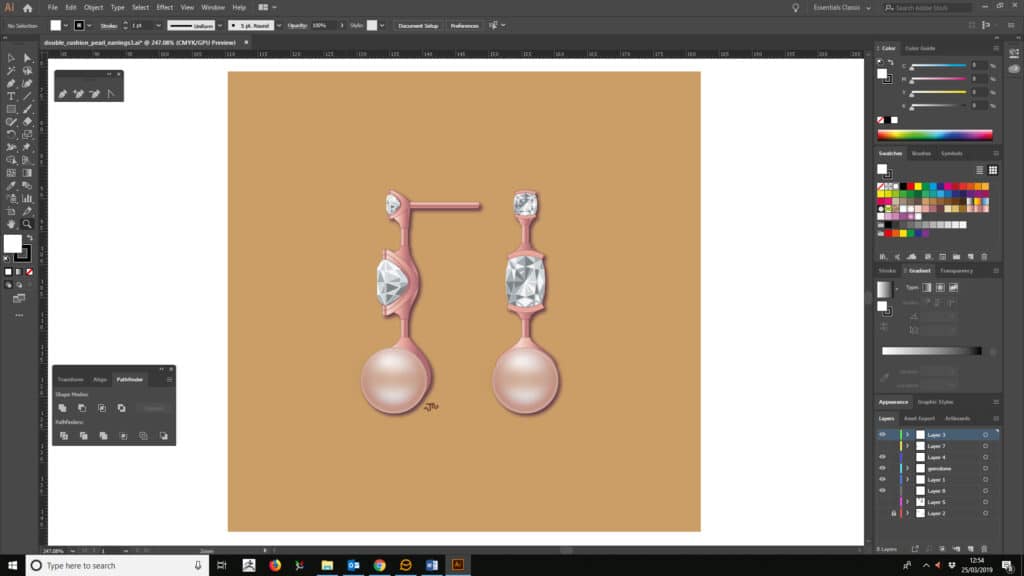Toggle visibility of the gemstone layer
This screenshot has height=576, width=1024.
(882, 468)
